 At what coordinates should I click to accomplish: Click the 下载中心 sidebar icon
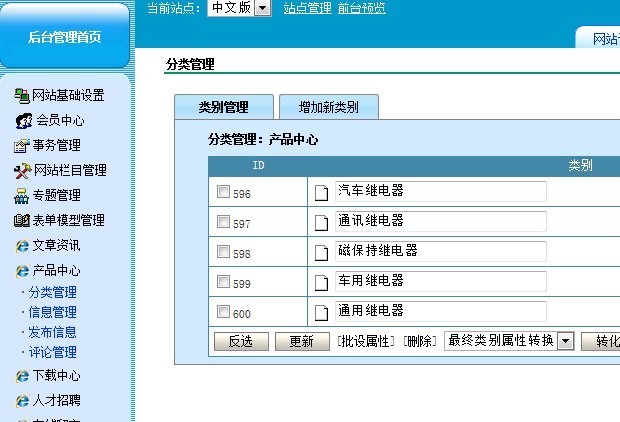[22, 377]
